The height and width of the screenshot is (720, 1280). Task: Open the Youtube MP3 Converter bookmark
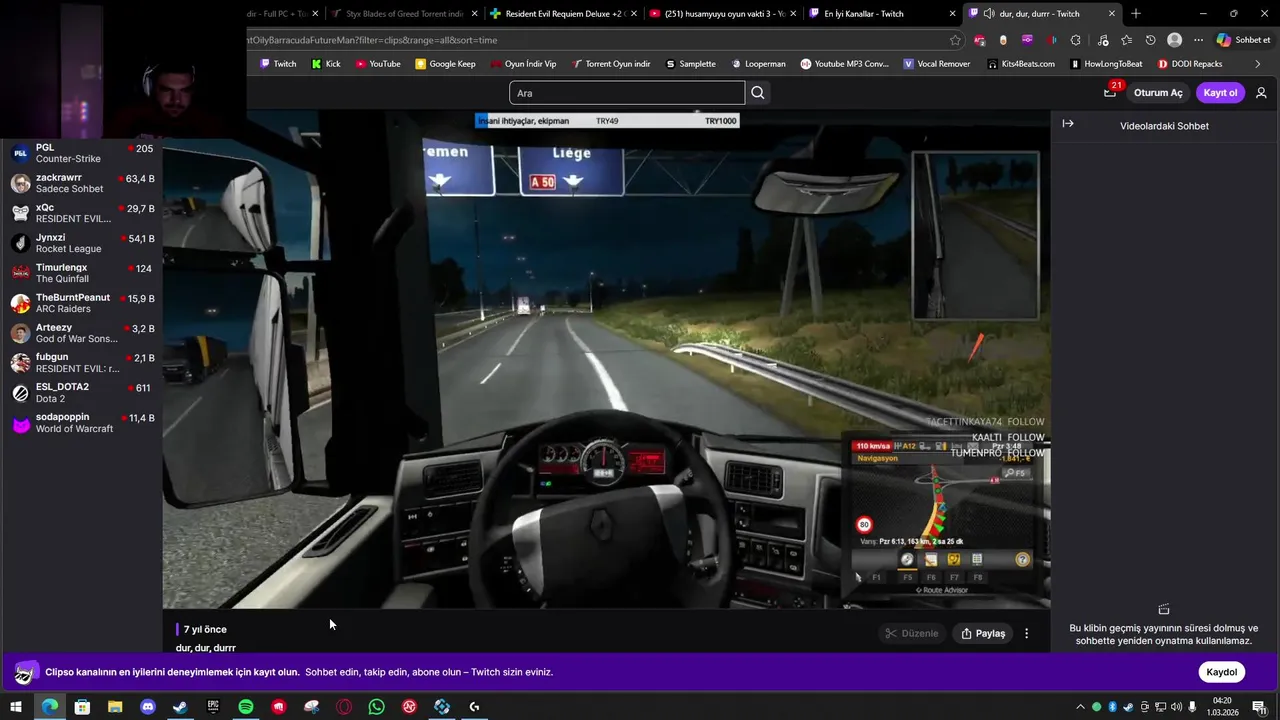click(845, 64)
